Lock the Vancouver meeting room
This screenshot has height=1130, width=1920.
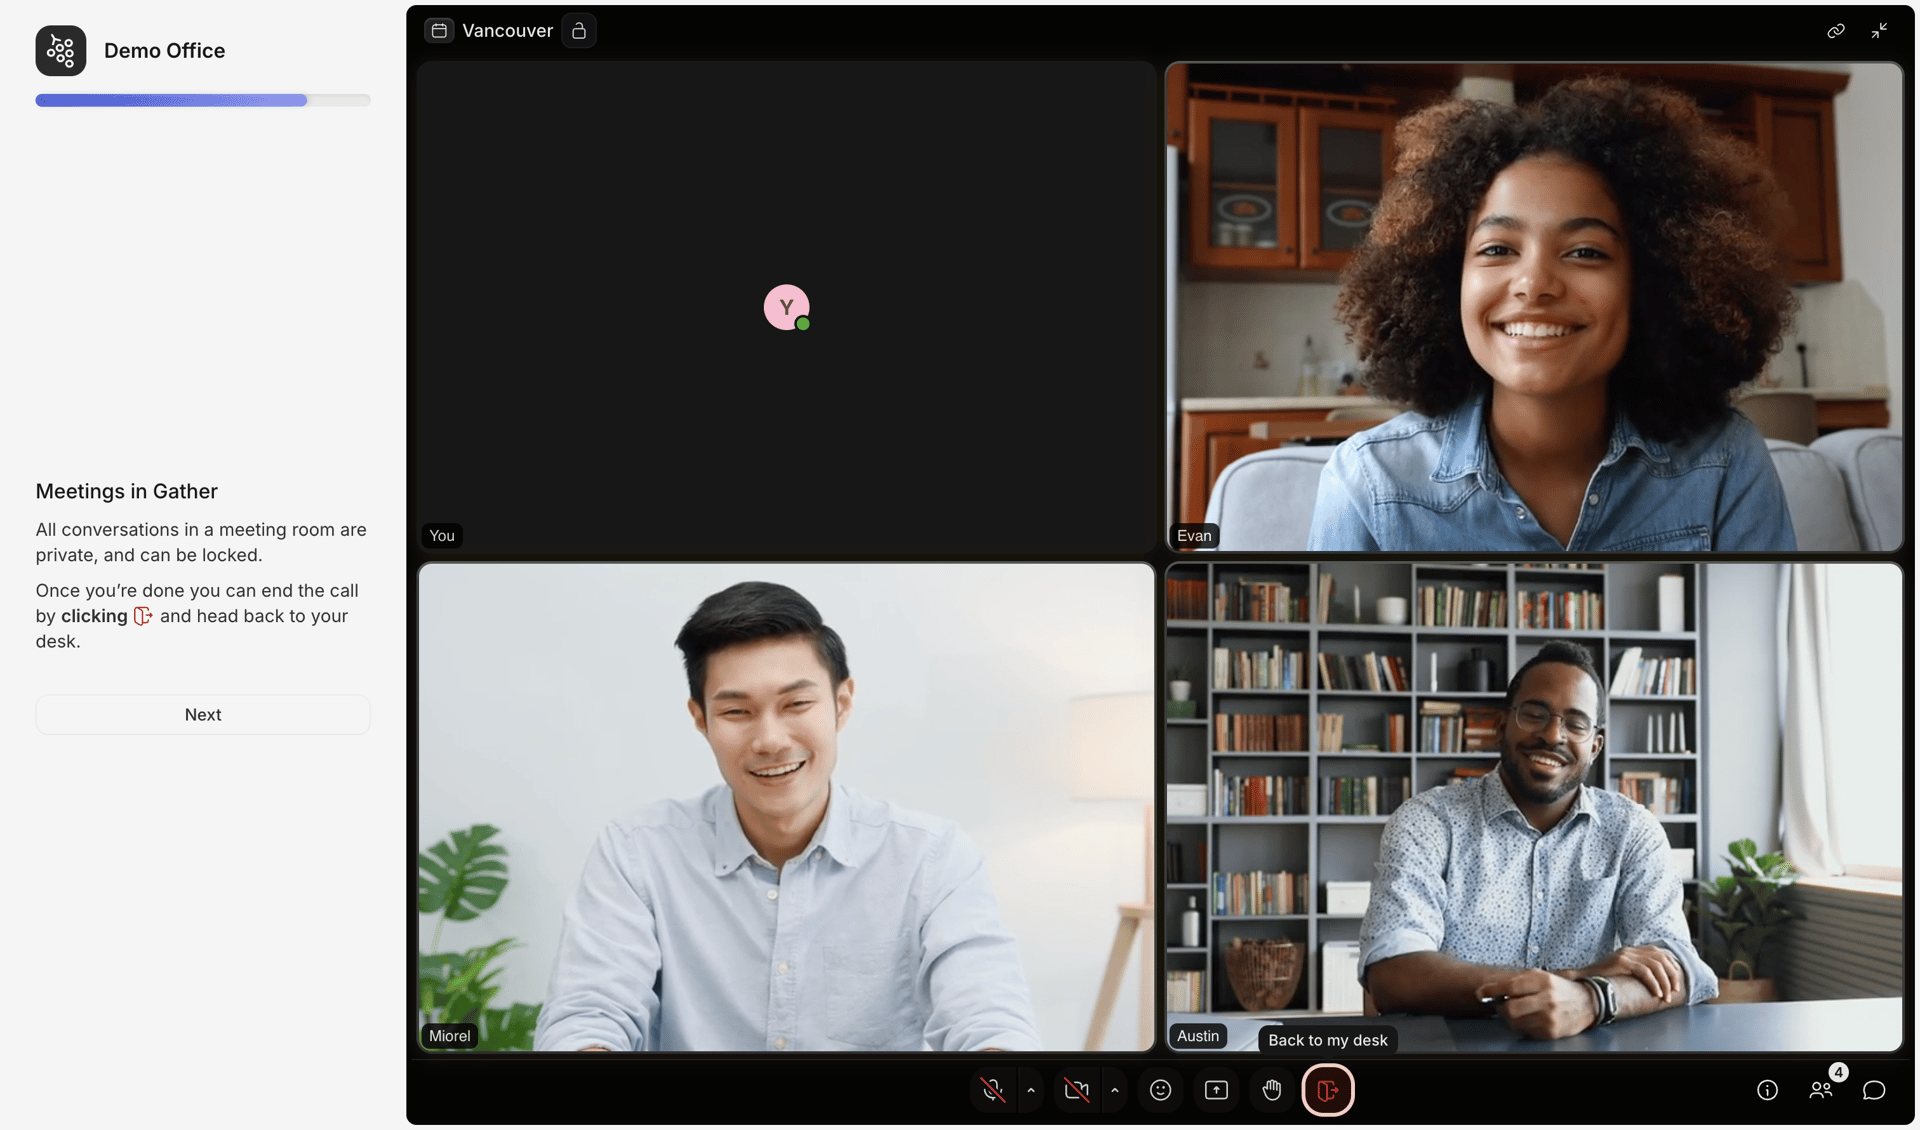[x=578, y=30]
